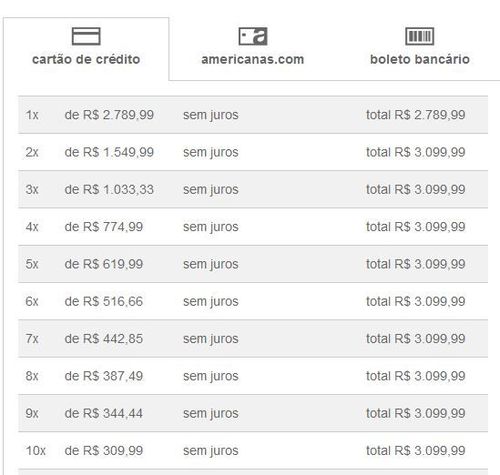The image size is (500, 475).
Task: Click total R$ 3.099,99 in 10x row
Action: coord(416,451)
